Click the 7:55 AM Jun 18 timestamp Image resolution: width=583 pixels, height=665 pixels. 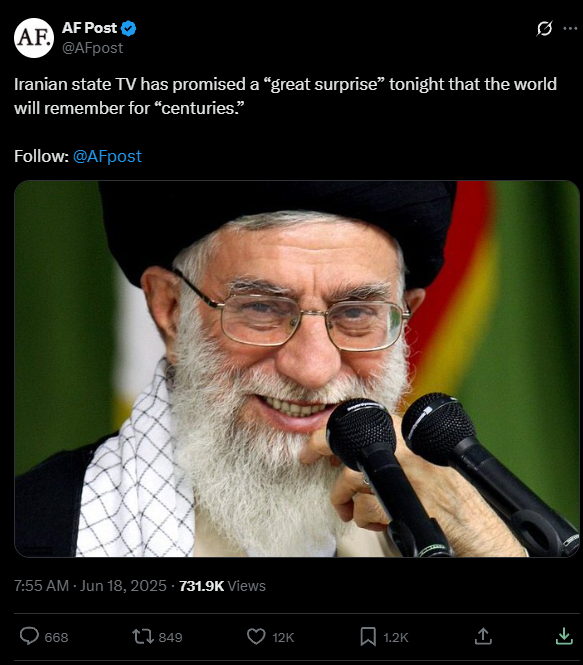tap(90, 586)
